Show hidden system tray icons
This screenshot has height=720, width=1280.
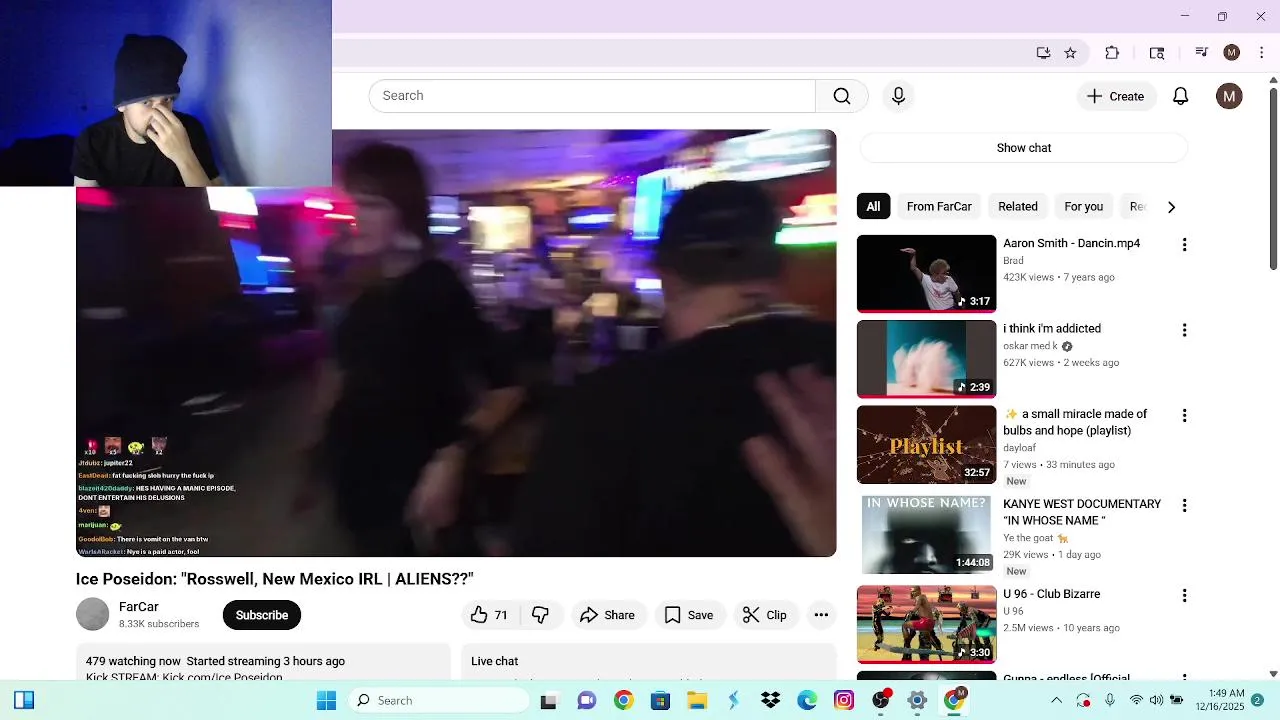pyautogui.click(x=1056, y=700)
